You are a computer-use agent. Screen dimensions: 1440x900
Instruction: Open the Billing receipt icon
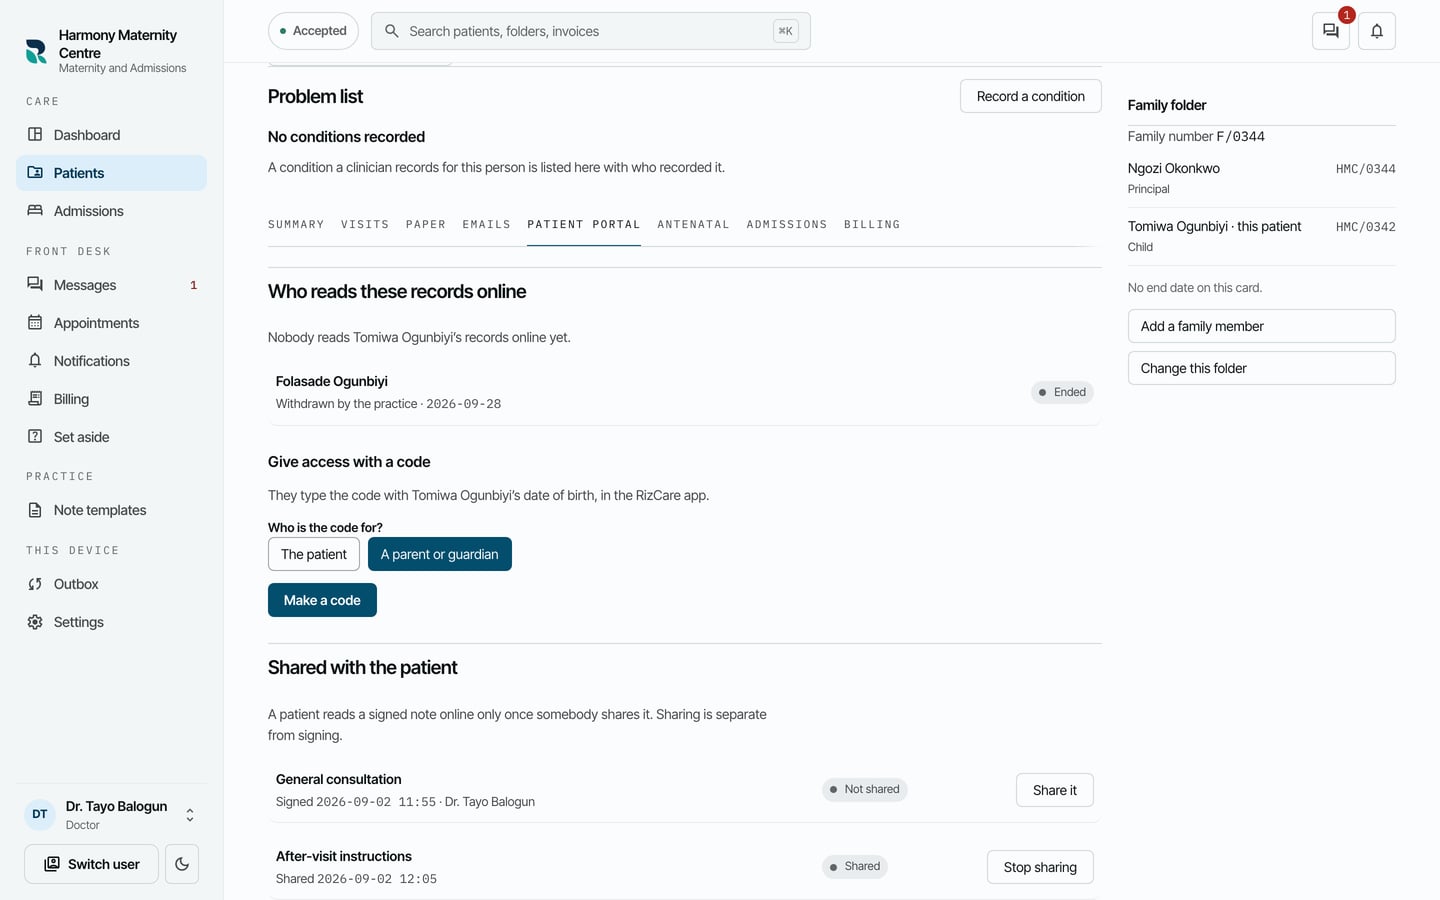[x=35, y=399]
